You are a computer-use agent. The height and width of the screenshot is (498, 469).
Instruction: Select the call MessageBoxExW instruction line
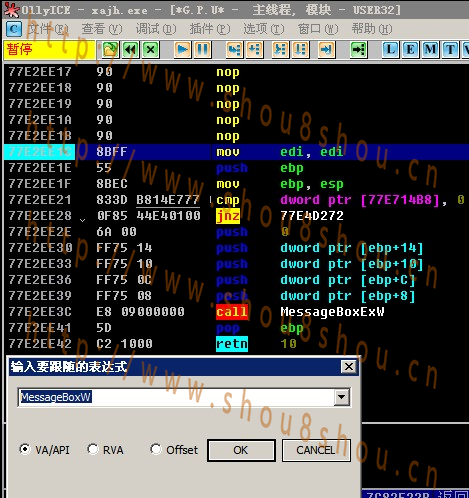pos(236,312)
